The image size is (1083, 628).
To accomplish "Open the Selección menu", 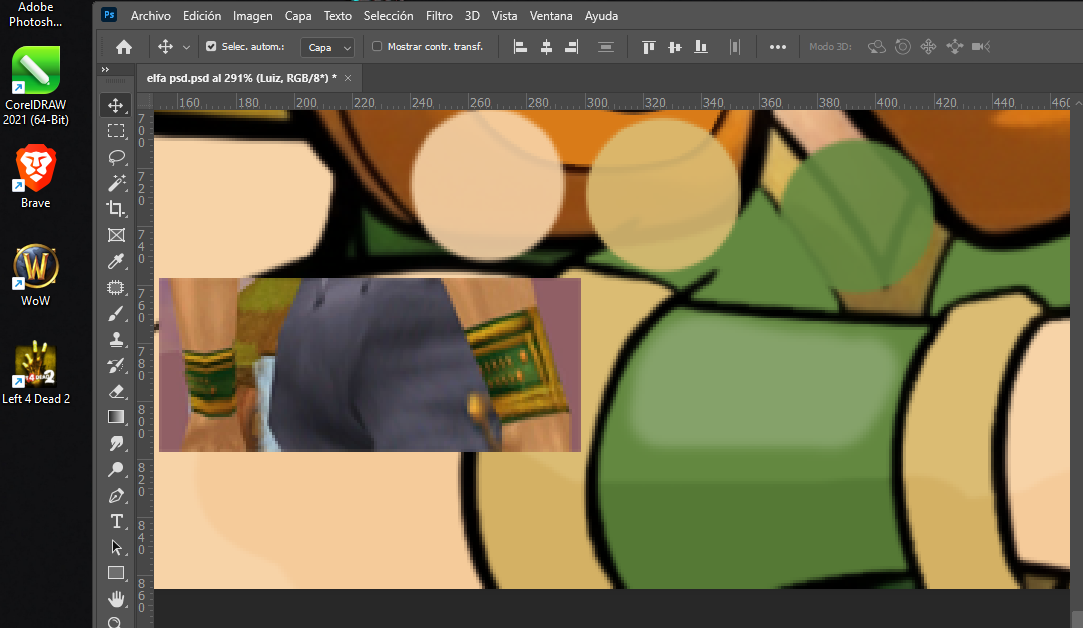I will [x=388, y=15].
